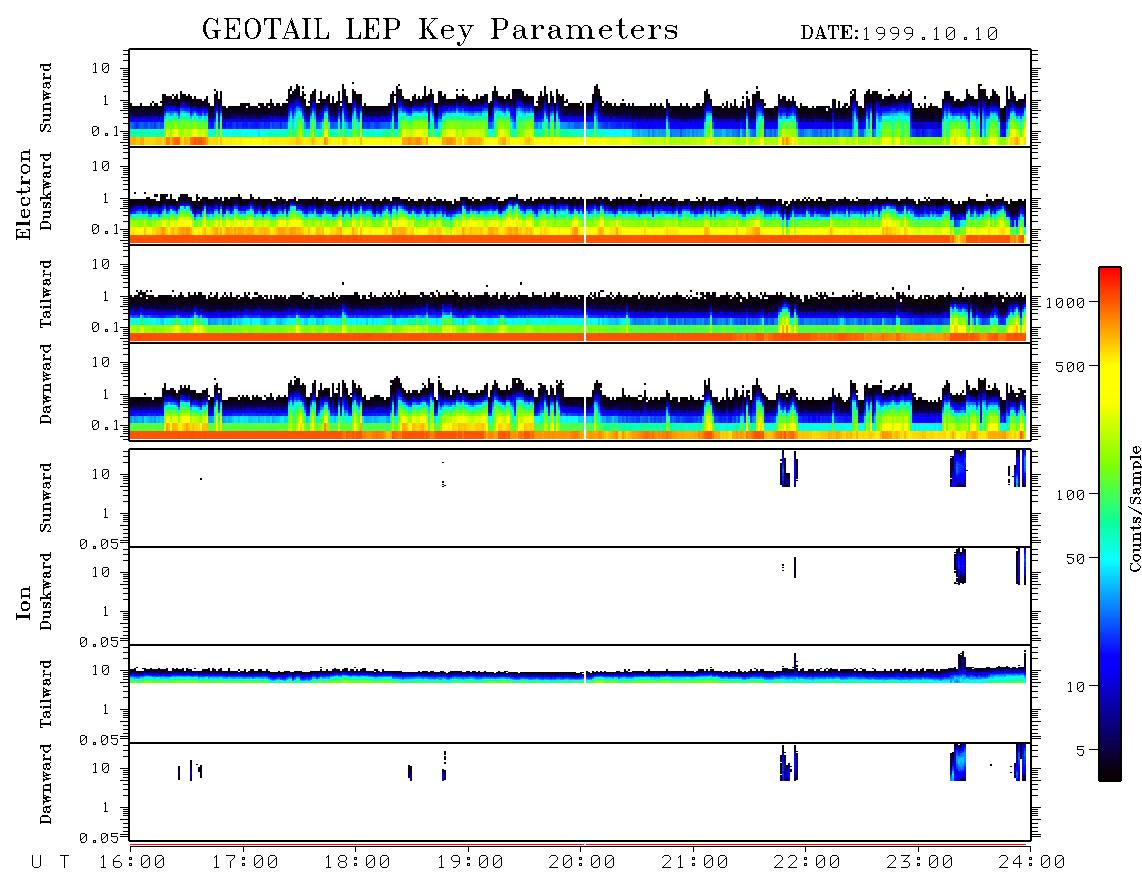Click the Ion Duskward panel label

(46, 591)
